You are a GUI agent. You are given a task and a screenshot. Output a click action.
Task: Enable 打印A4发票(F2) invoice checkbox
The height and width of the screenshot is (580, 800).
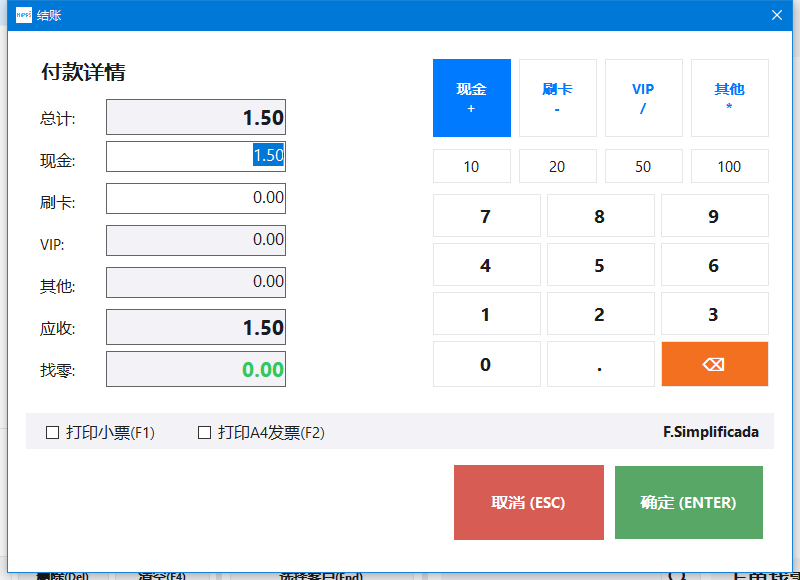coord(204,433)
